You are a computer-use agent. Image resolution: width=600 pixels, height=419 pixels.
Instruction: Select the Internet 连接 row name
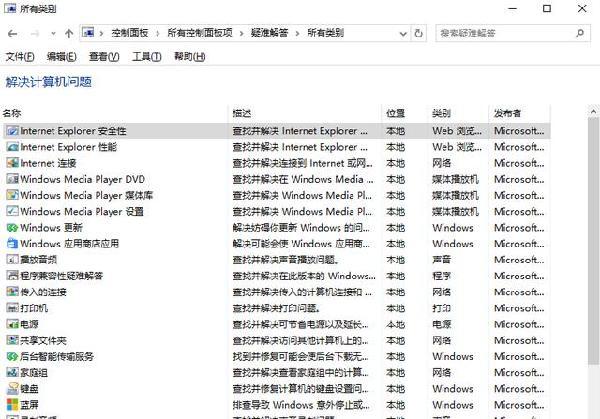(48, 163)
